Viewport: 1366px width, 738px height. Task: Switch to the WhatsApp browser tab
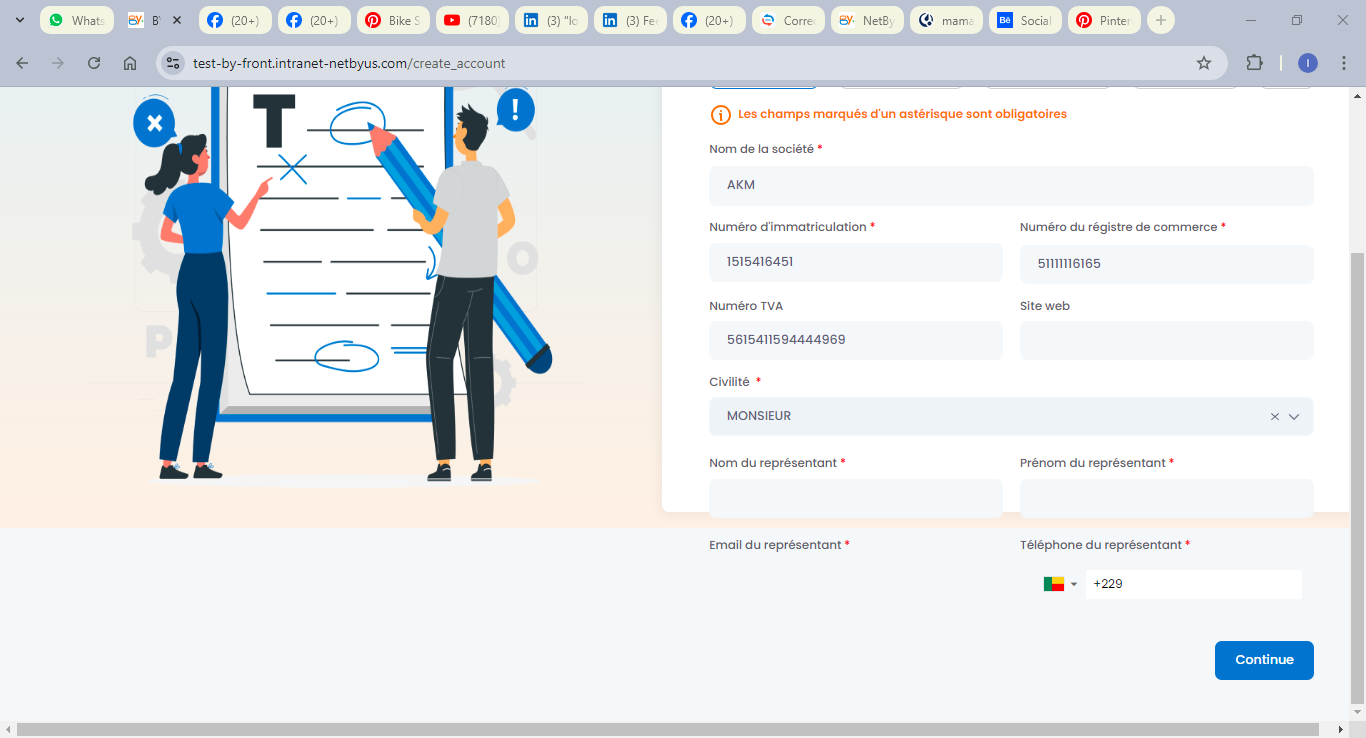[x=78, y=20]
